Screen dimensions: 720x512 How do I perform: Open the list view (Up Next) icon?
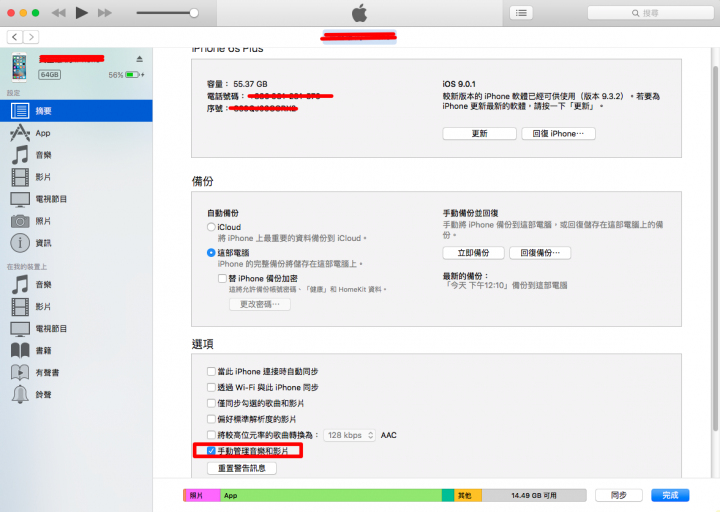[x=521, y=13]
